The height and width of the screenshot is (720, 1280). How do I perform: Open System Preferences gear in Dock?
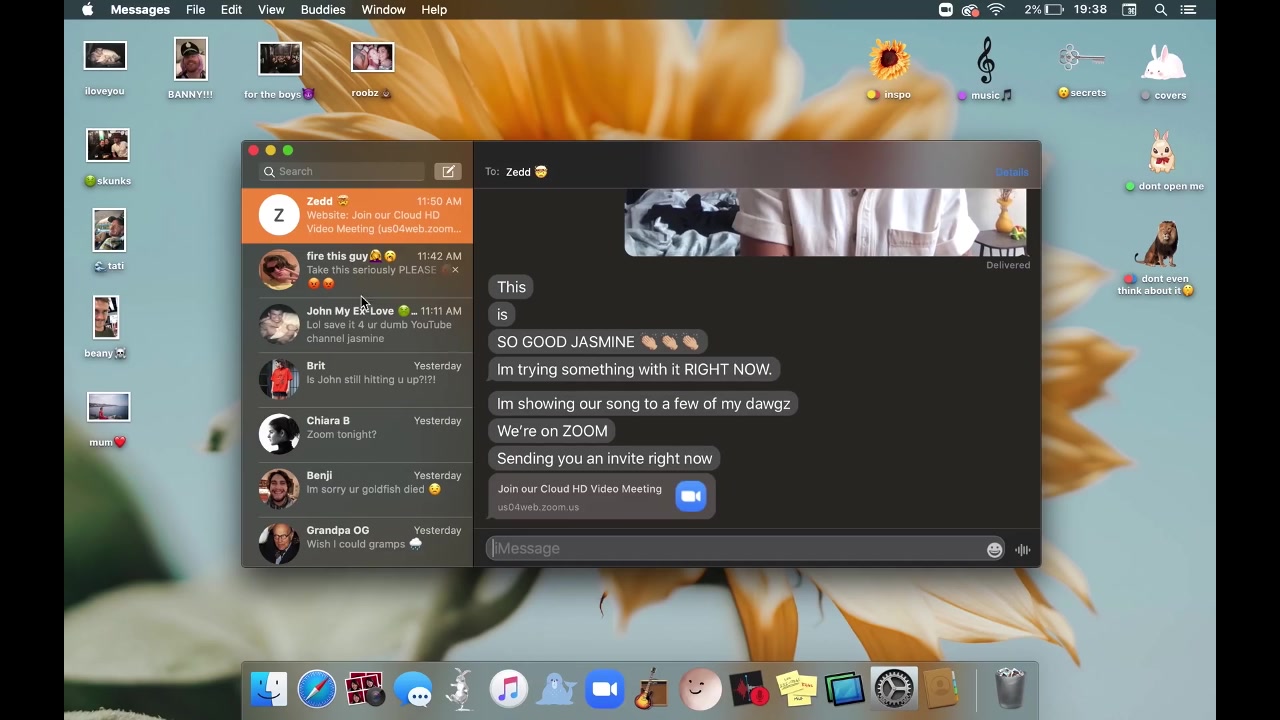point(893,690)
